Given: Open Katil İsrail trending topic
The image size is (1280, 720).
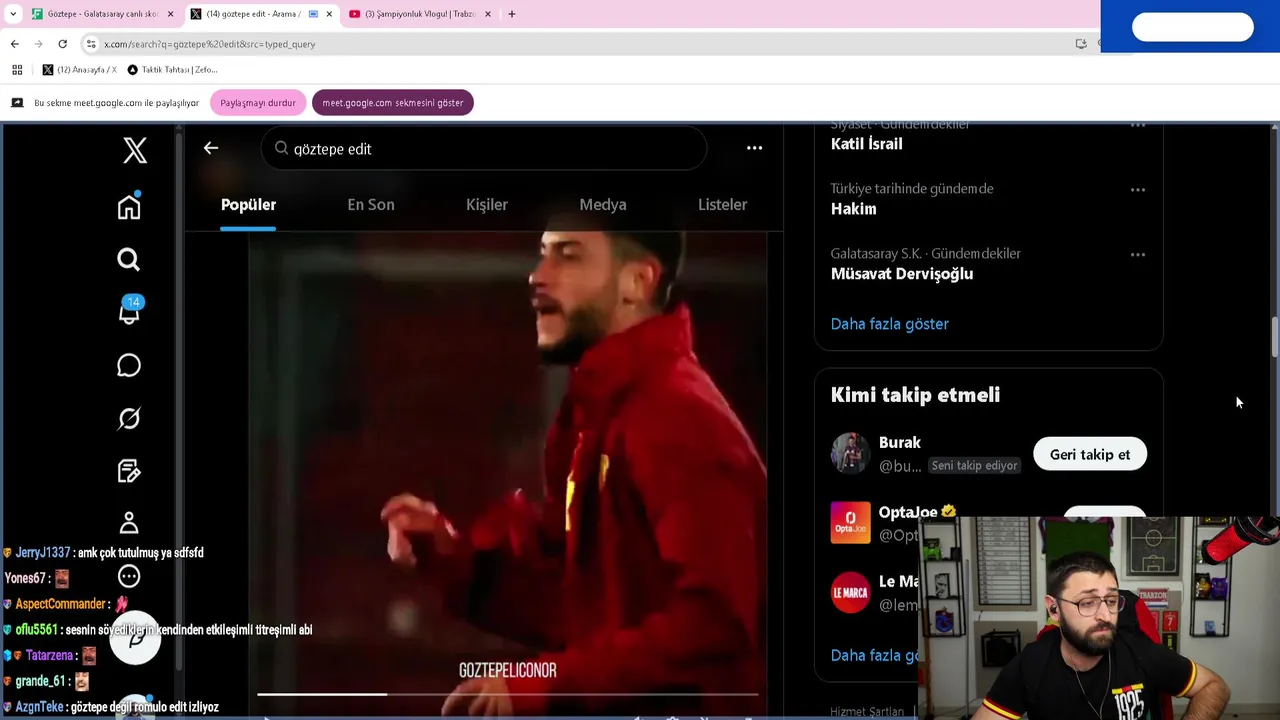Looking at the screenshot, I should (866, 143).
